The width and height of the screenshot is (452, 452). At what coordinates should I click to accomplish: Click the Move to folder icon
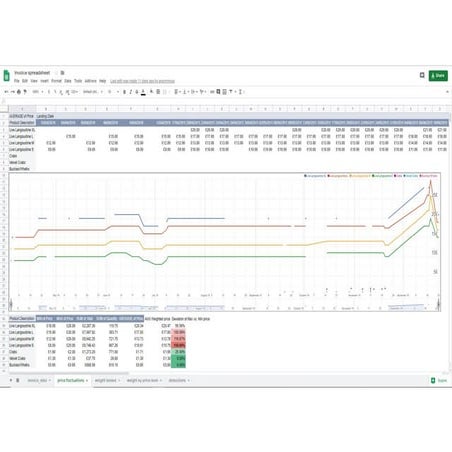62,73
